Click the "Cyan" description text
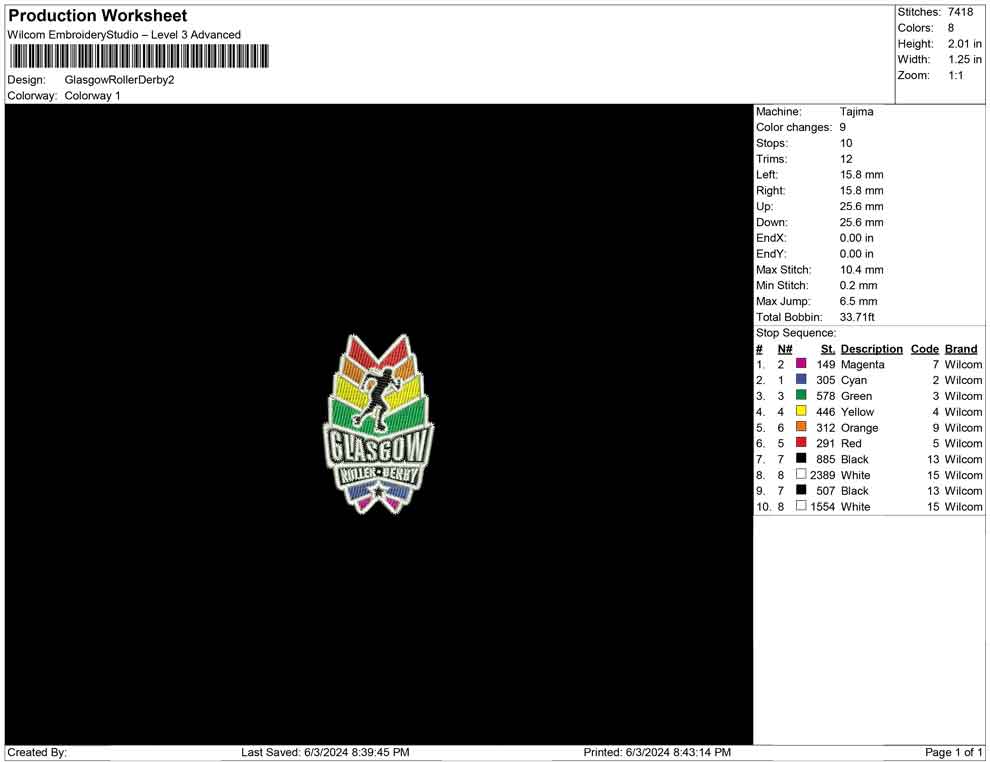This screenshot has height=762, width=990. (x=854, y=381)
